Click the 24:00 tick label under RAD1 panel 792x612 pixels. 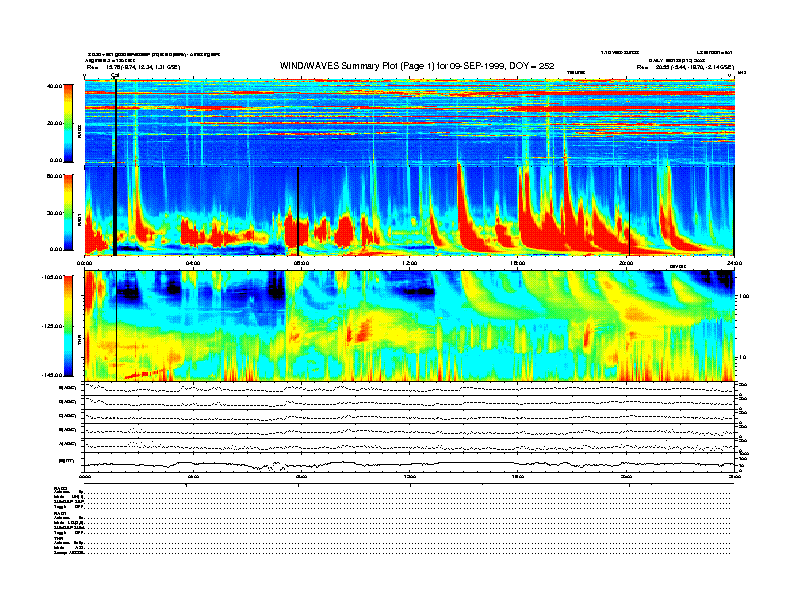click(x=734, y=263)
